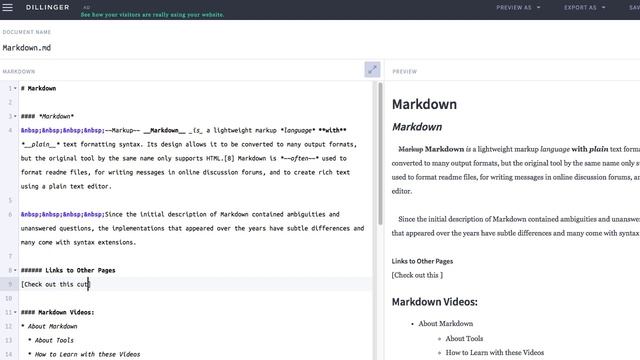Click the editor vertical scrollbar thumb

tap(380, 153)
